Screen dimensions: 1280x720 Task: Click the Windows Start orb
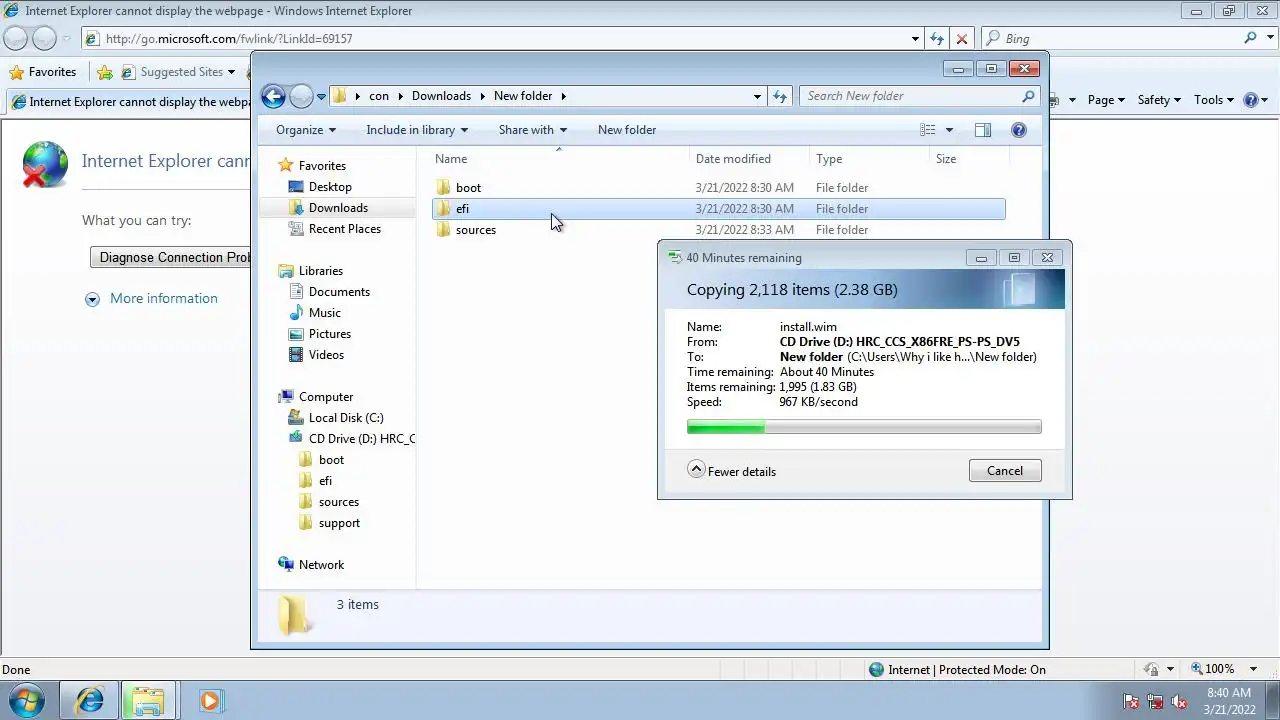(27, 700)
